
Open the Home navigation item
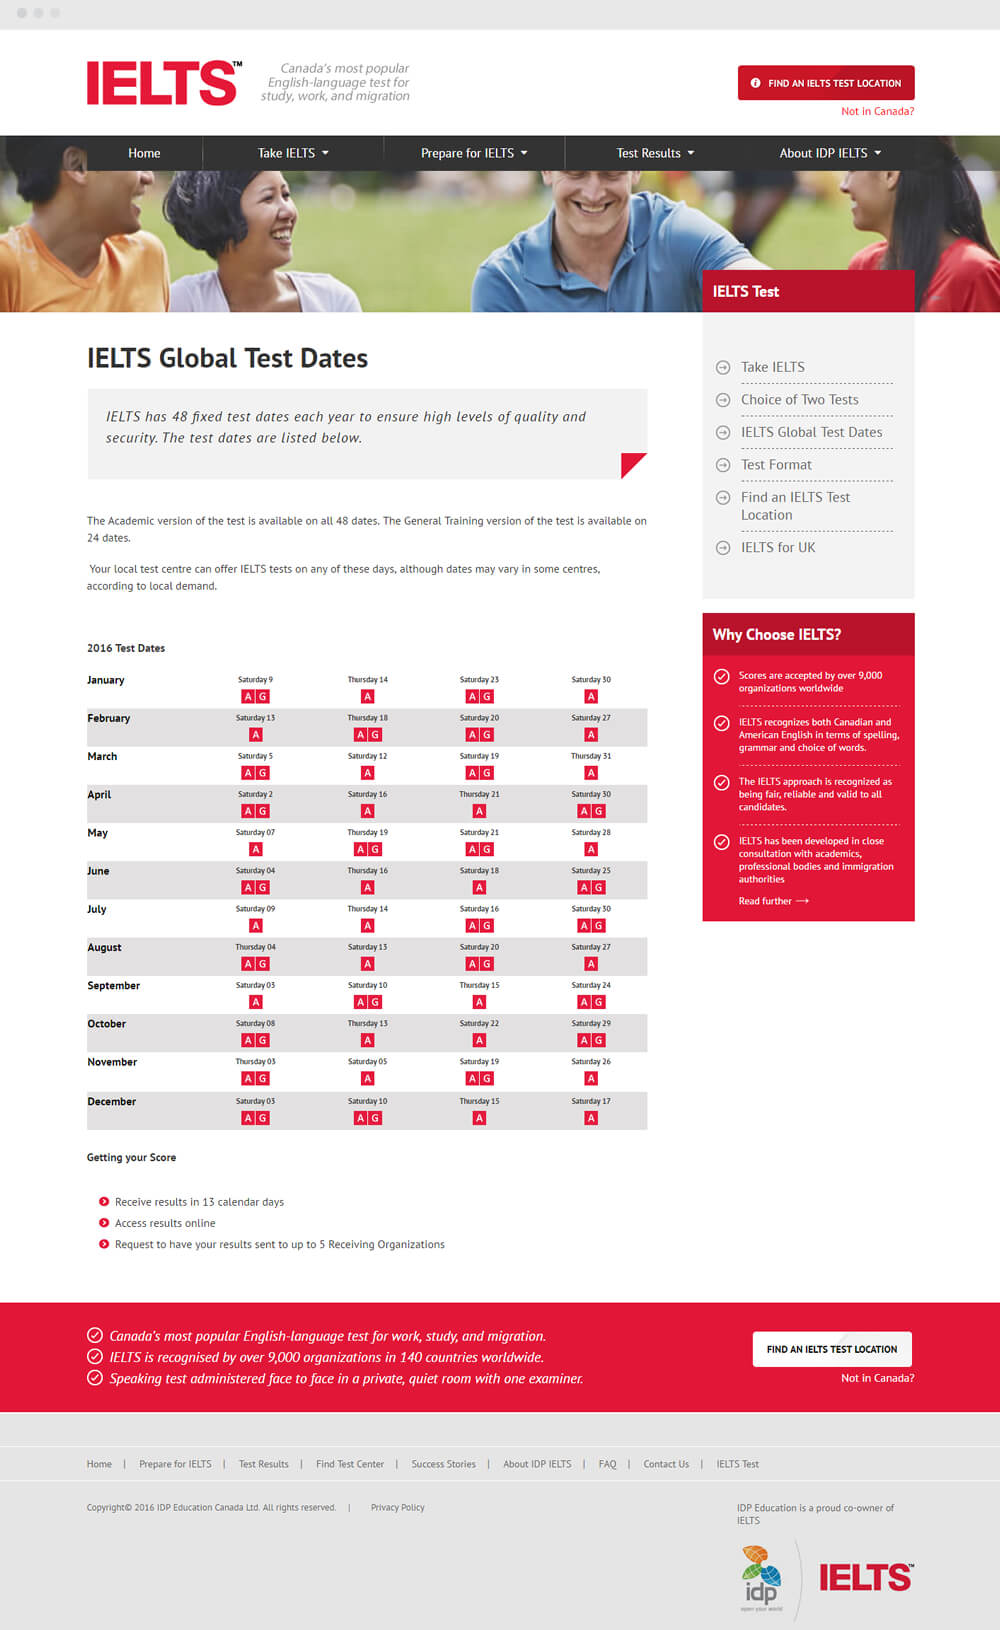click(x=144, y=153)
